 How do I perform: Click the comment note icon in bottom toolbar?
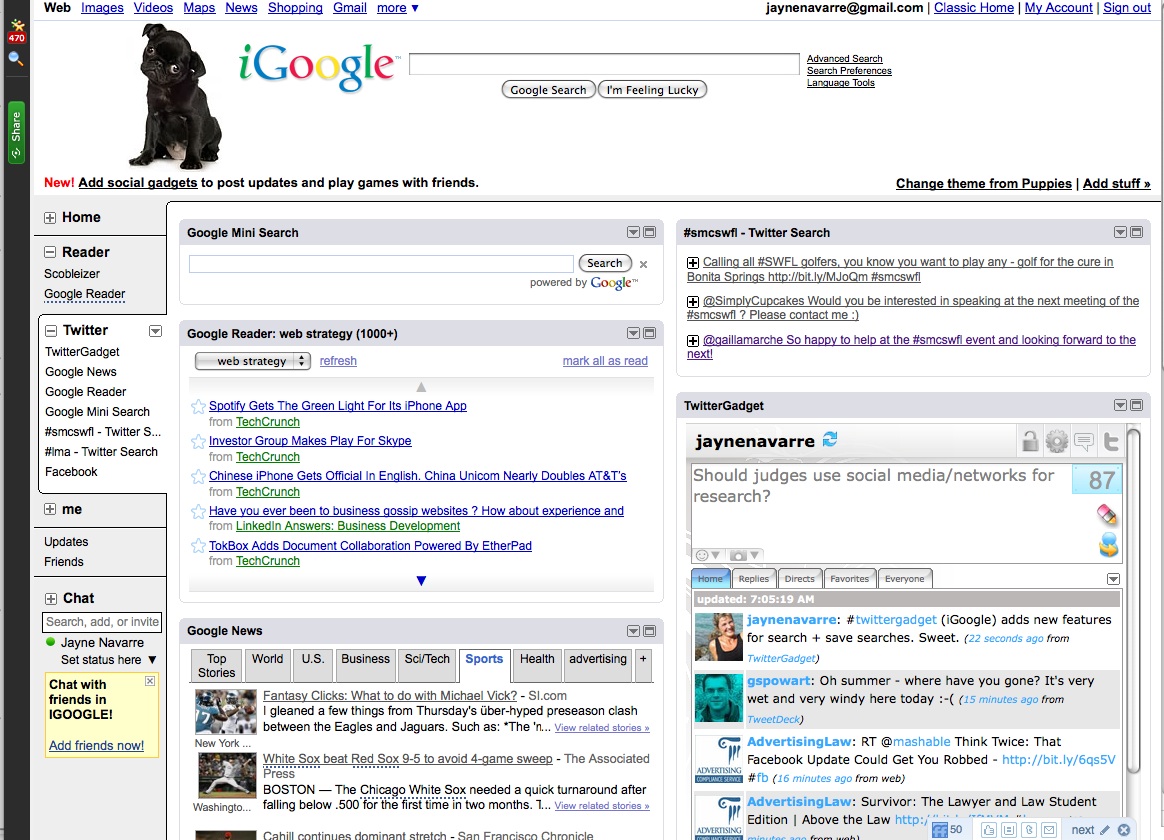(x=1009, y=830)
